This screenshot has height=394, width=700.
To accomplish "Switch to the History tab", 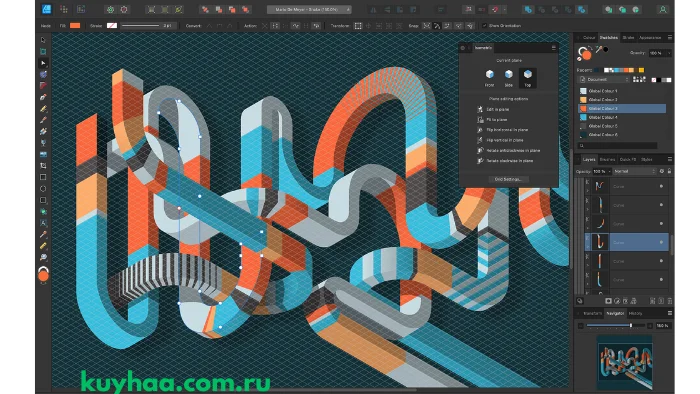I will click(635, 313).
